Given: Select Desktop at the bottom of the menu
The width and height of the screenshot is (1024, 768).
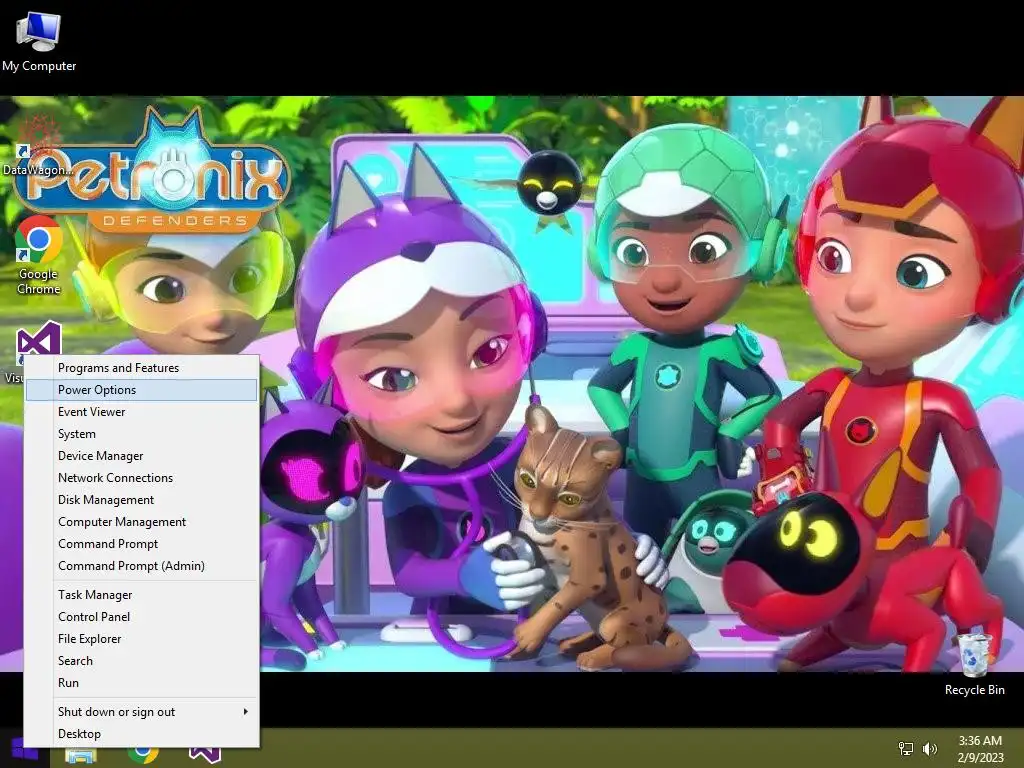Looking at the screenshot, I should pyautogui.click(x=142, y=734).
